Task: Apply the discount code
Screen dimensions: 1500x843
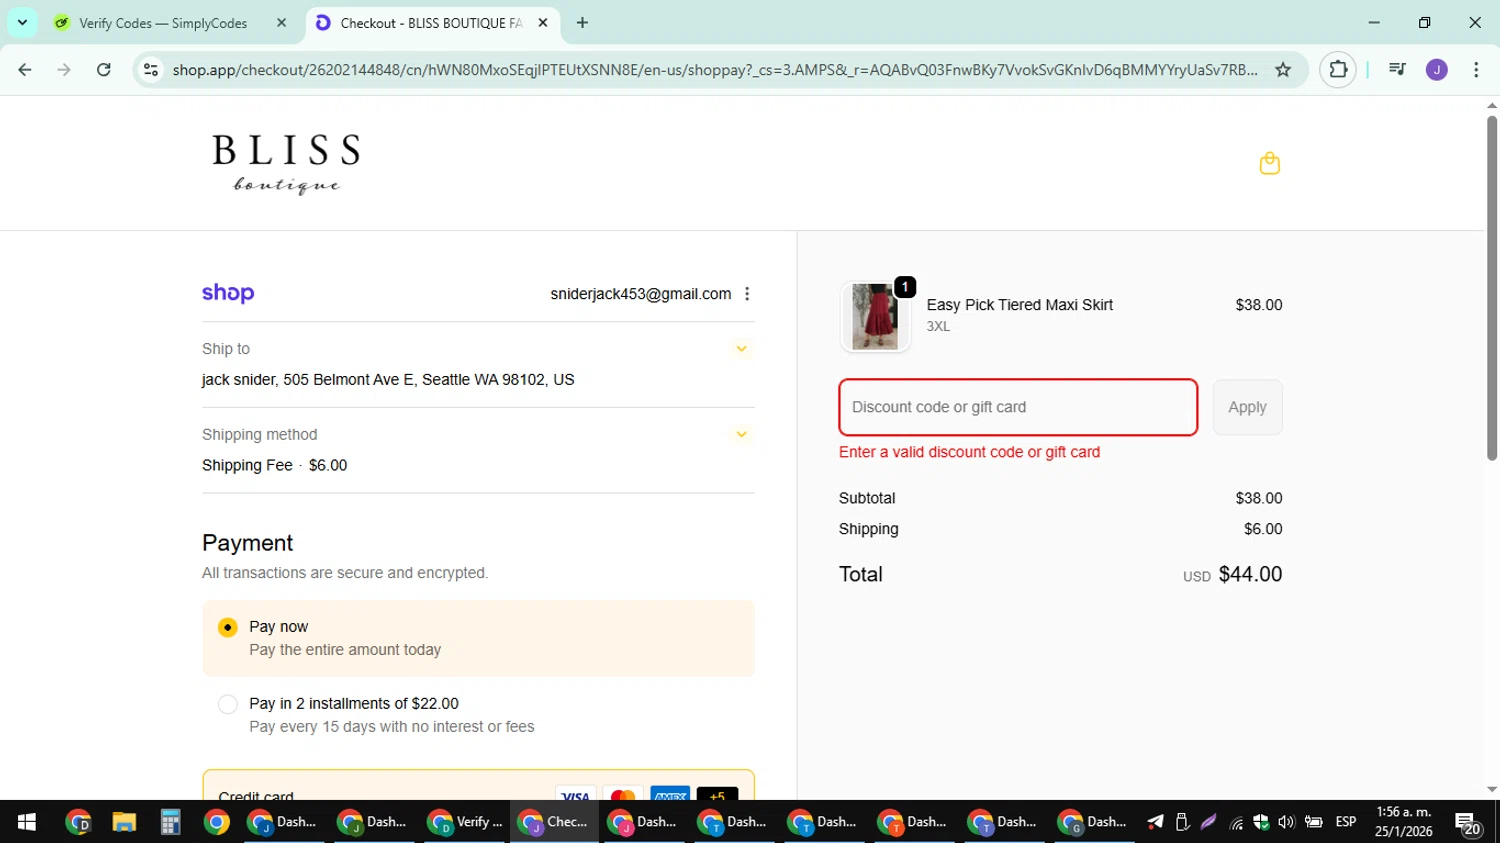Action: tap(1247, 407)
